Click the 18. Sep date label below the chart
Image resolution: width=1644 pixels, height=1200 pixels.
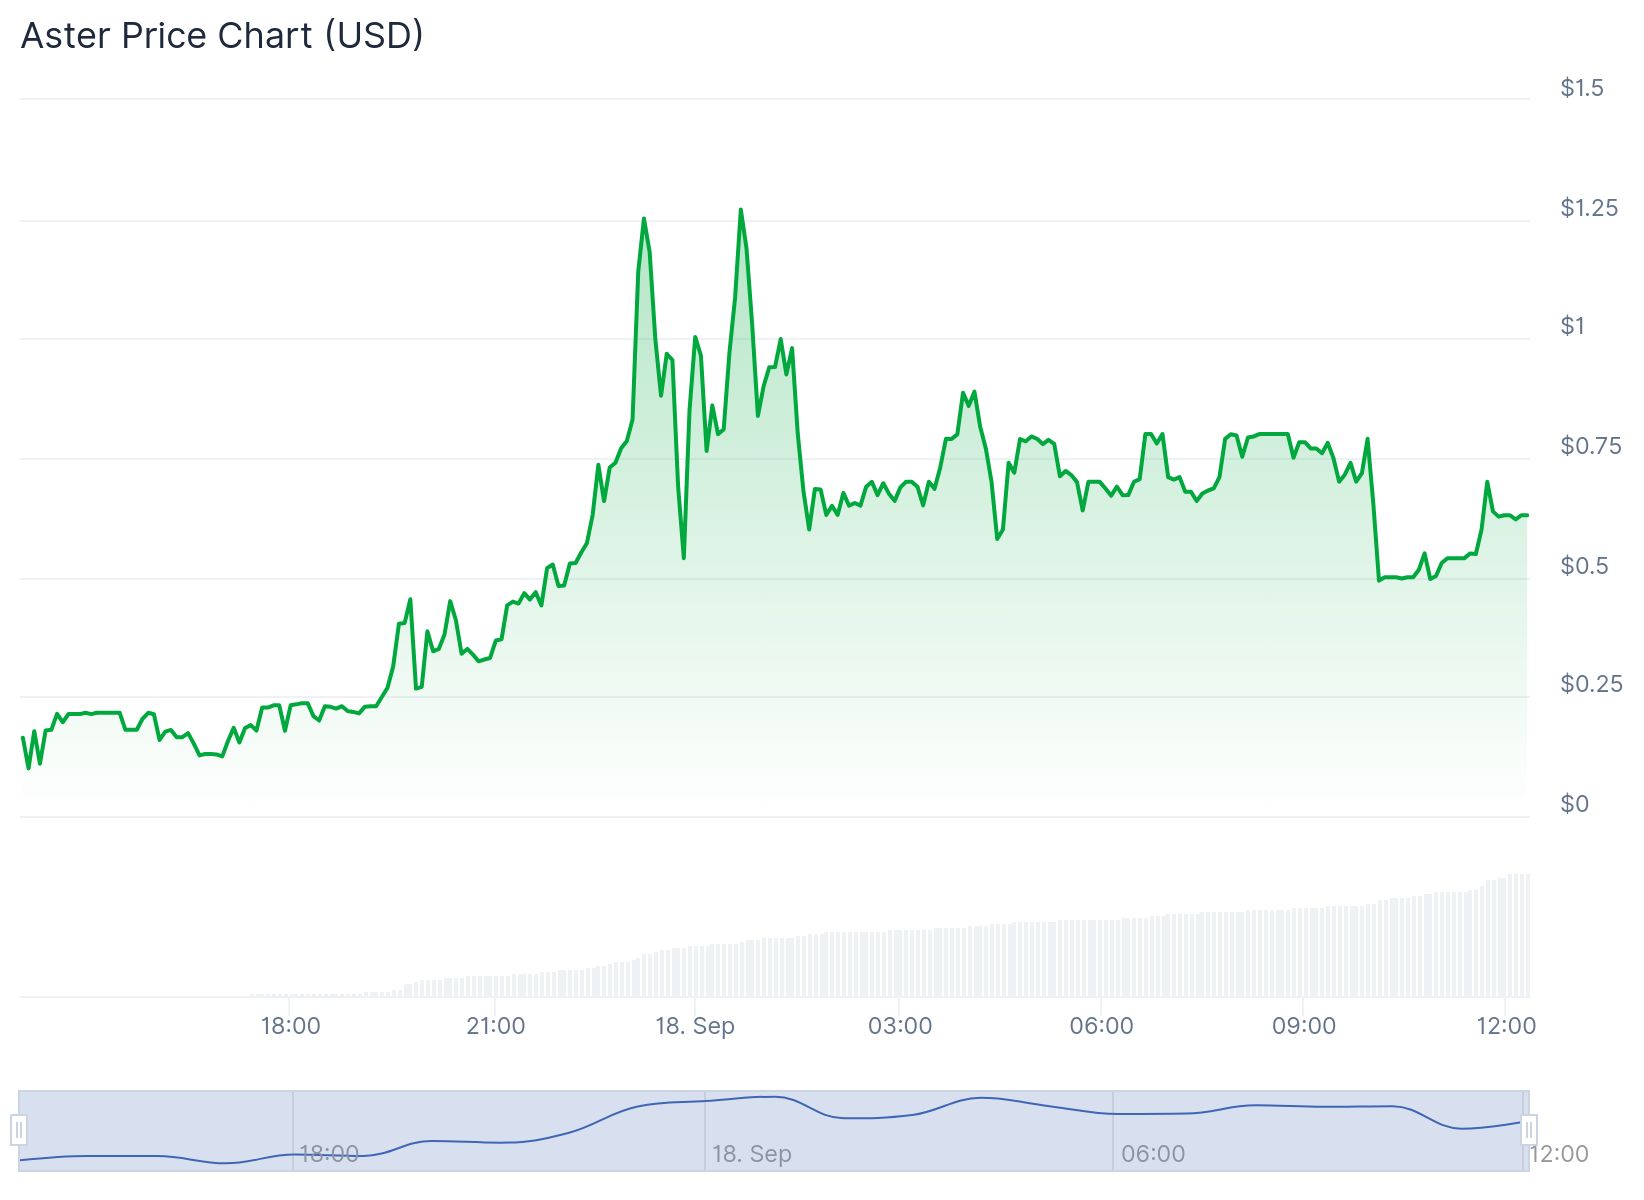[695, 1026]
